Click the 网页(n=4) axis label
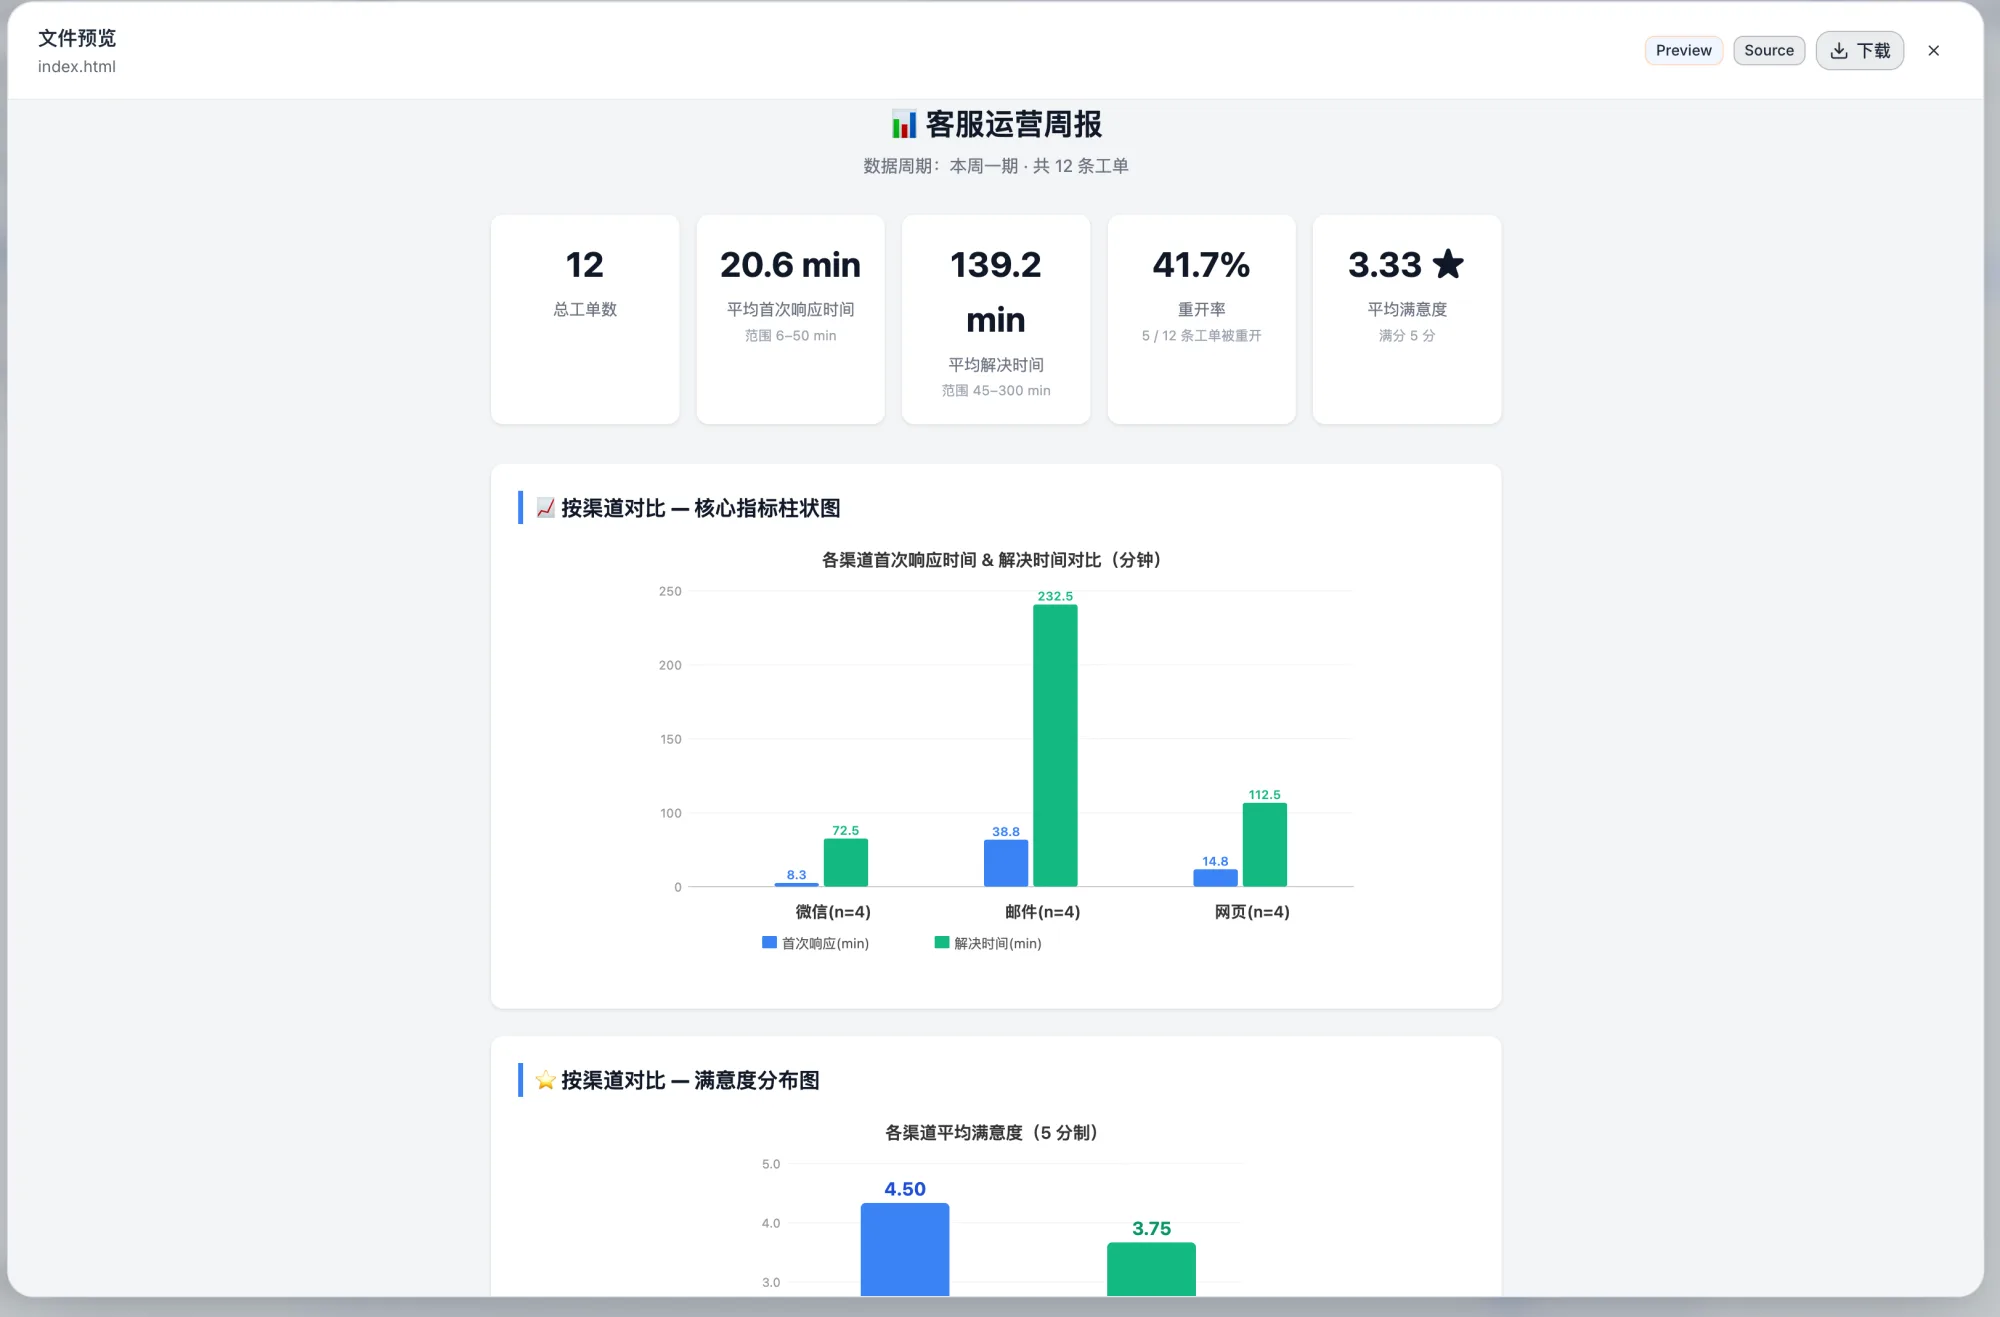This screenshot has width=2000, height=1317. point(1251,912)
